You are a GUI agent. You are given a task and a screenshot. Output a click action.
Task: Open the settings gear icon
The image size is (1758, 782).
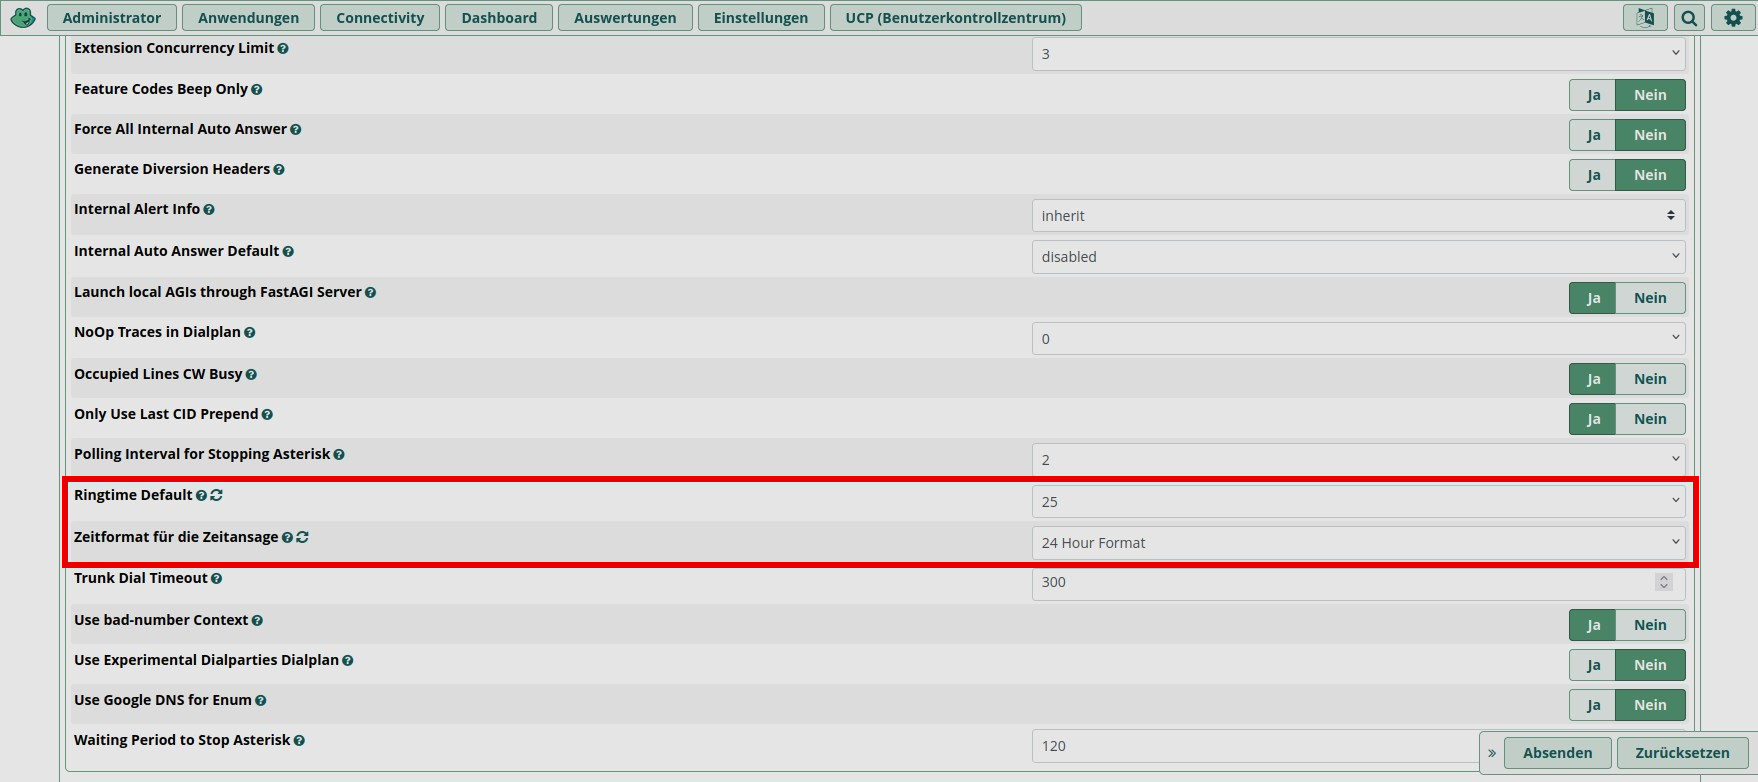coord(1733,18)
